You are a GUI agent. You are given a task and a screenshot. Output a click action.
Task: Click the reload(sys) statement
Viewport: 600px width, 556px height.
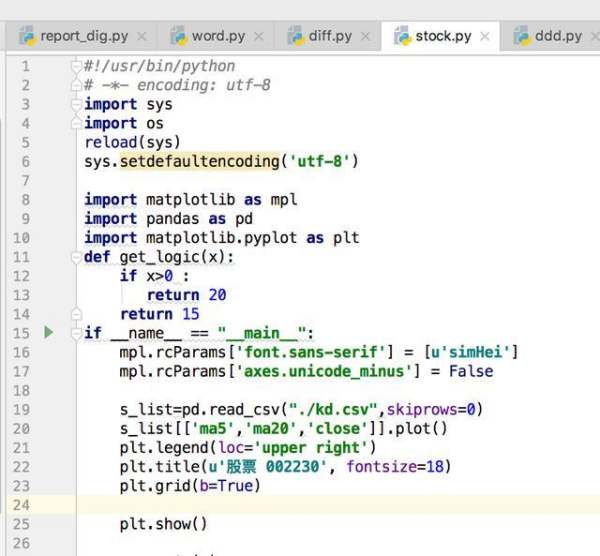[132, 142]
